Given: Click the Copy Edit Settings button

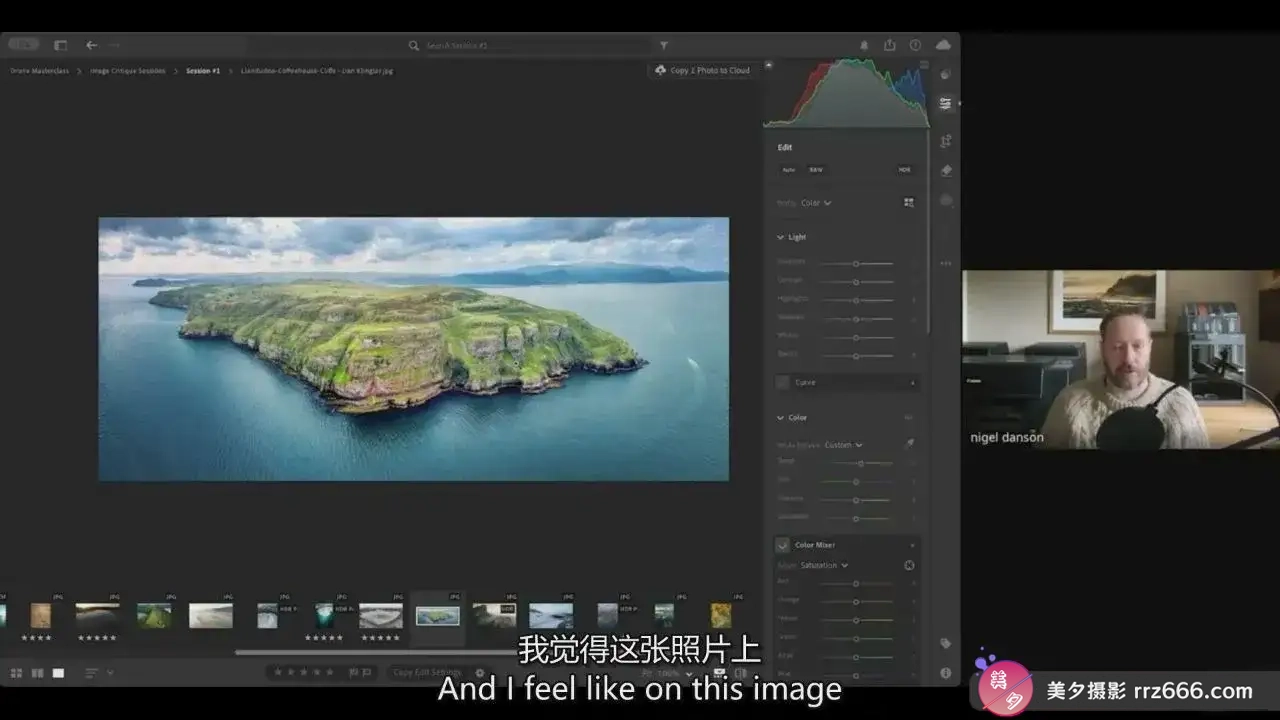Looking at the screenshot, I should coord(427,673).
